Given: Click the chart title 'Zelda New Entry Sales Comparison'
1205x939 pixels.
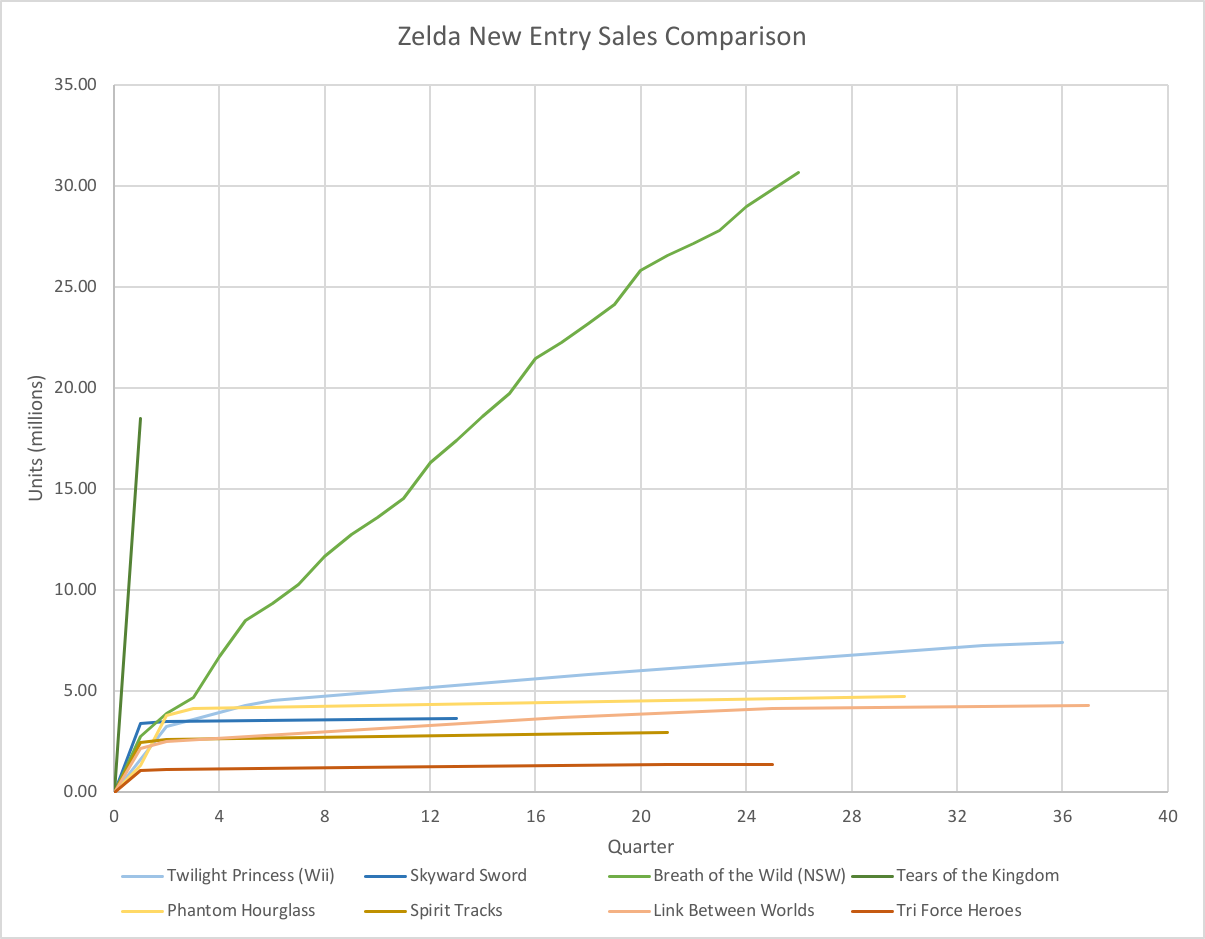Looking at the screenshot, I should [x=602, y=37].
